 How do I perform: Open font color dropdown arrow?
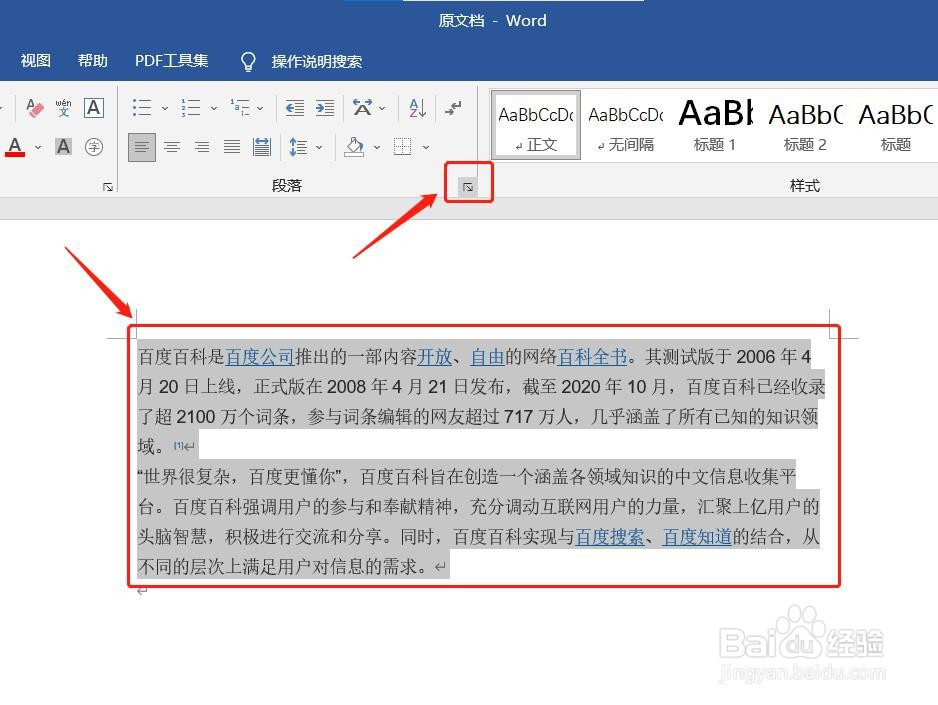coord(38,147)
